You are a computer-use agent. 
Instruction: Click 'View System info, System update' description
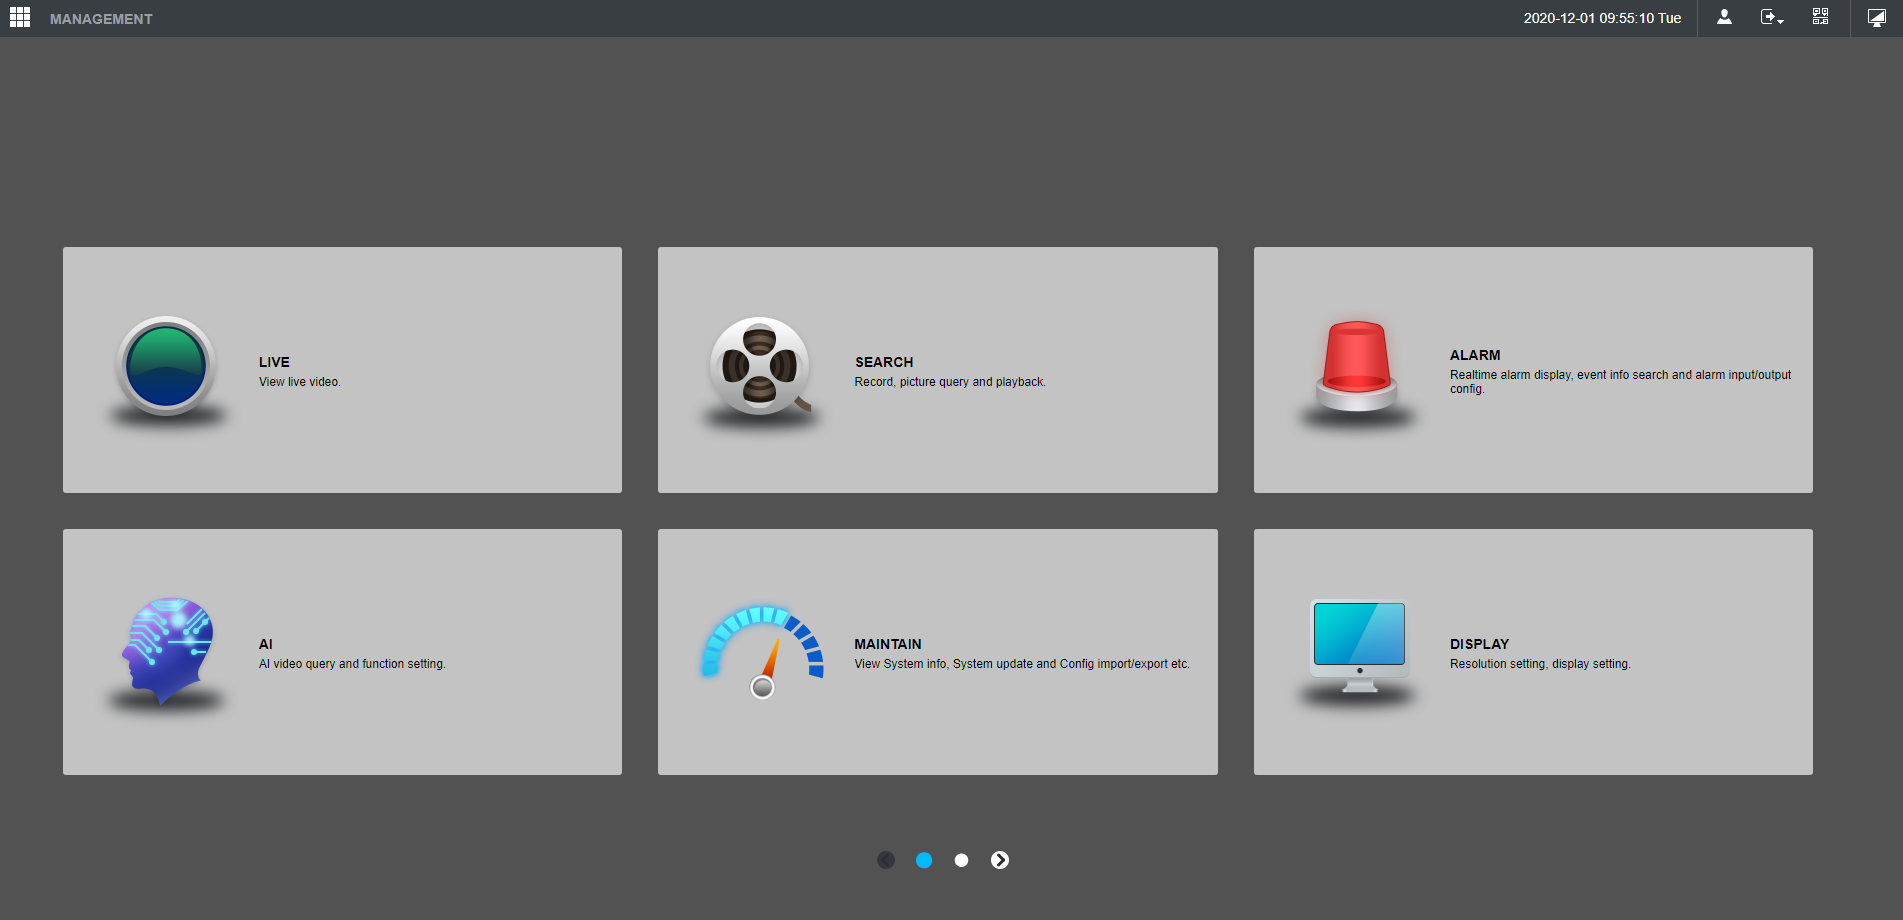point(1022,664)
